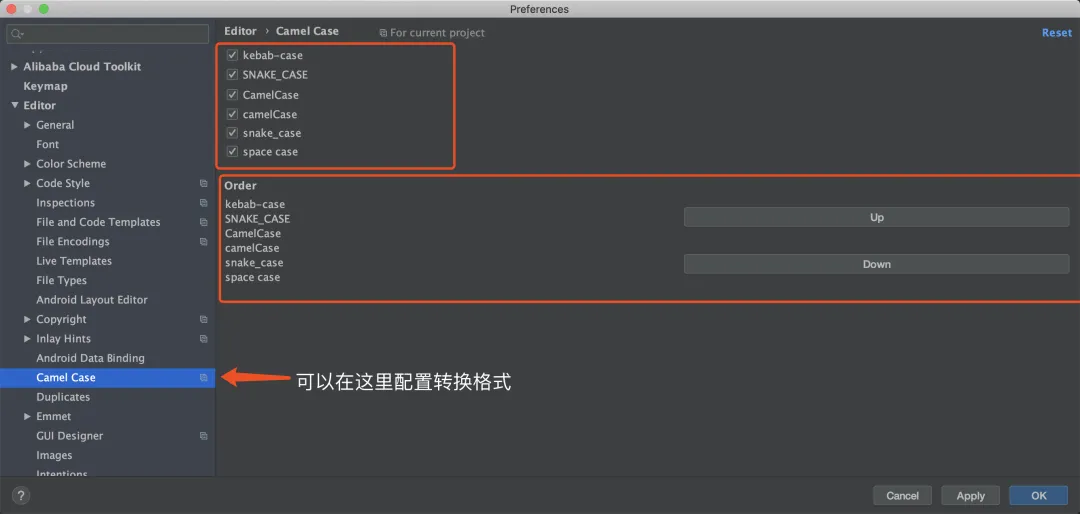Select Images in the settings tree
The width and height of the screenshot is (1080, 514).
[x=54, y=455]
